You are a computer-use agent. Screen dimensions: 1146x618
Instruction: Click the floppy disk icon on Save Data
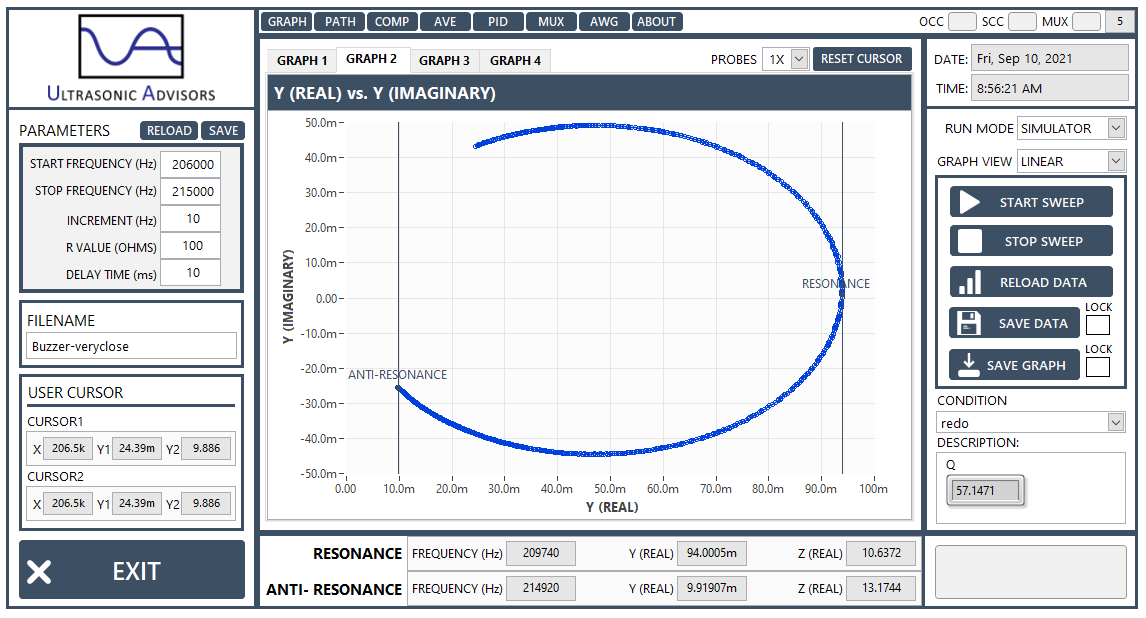(x=968, y=323)
